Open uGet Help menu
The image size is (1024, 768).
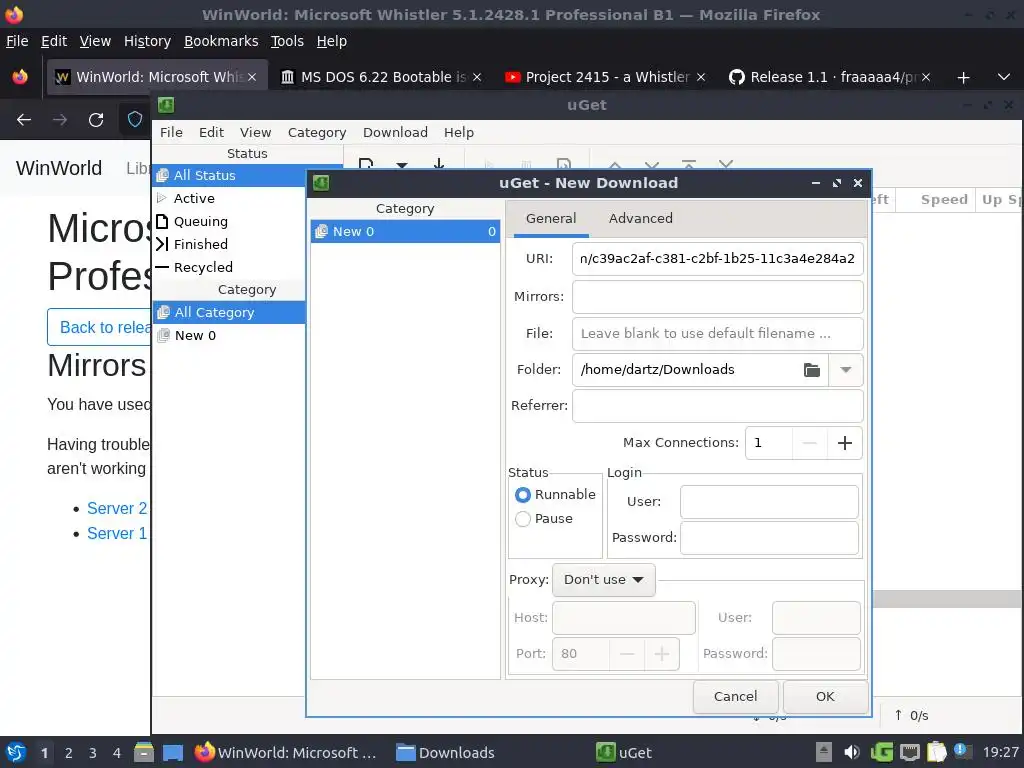point(458,132)
